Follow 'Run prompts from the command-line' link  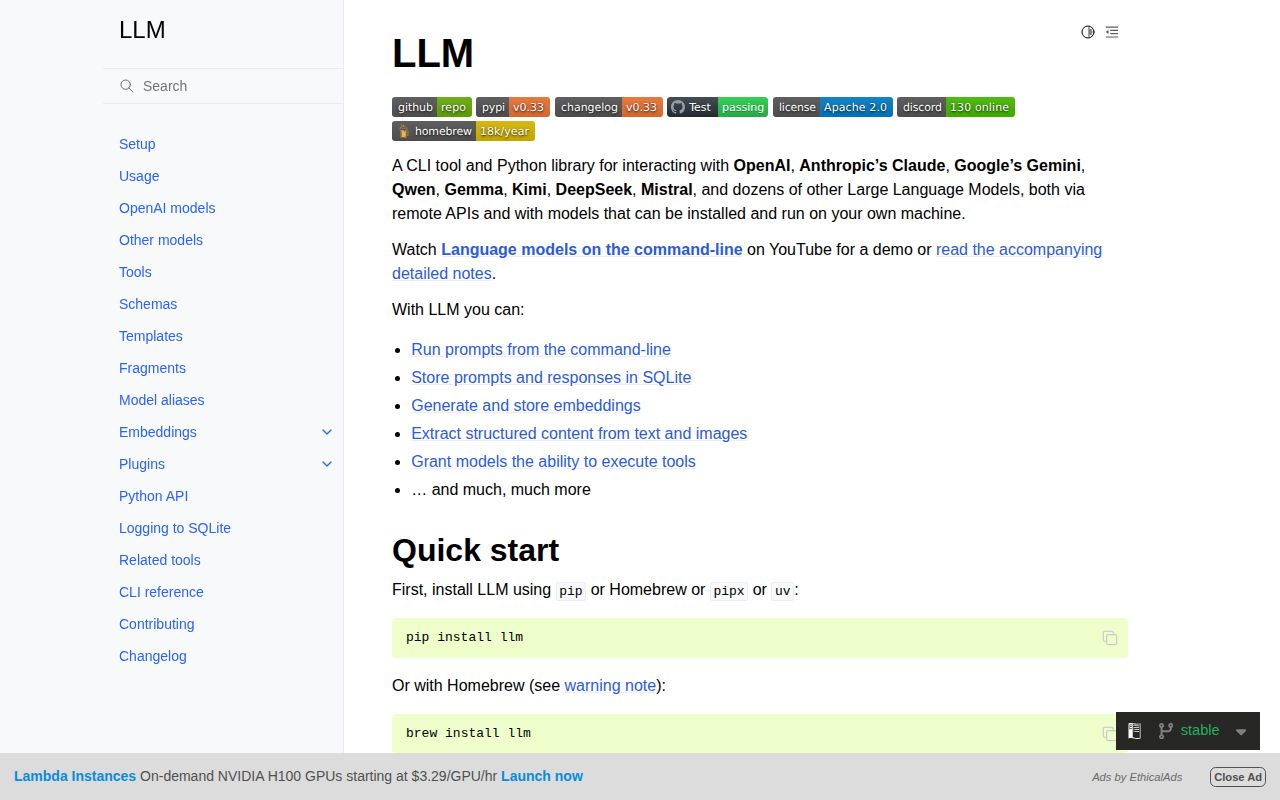(x=541, y=350)
